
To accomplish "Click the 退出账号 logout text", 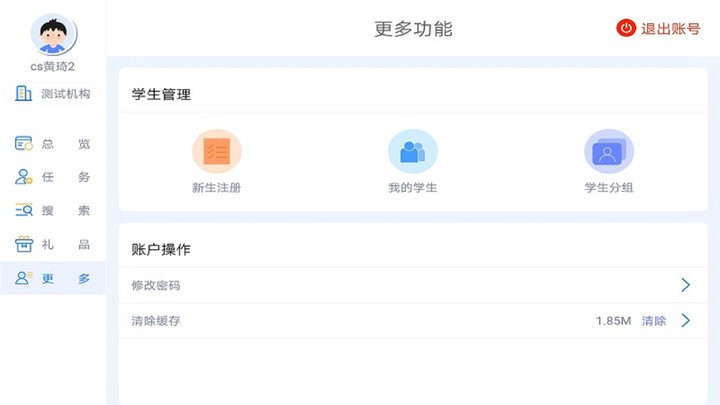I will click(670, 29).
